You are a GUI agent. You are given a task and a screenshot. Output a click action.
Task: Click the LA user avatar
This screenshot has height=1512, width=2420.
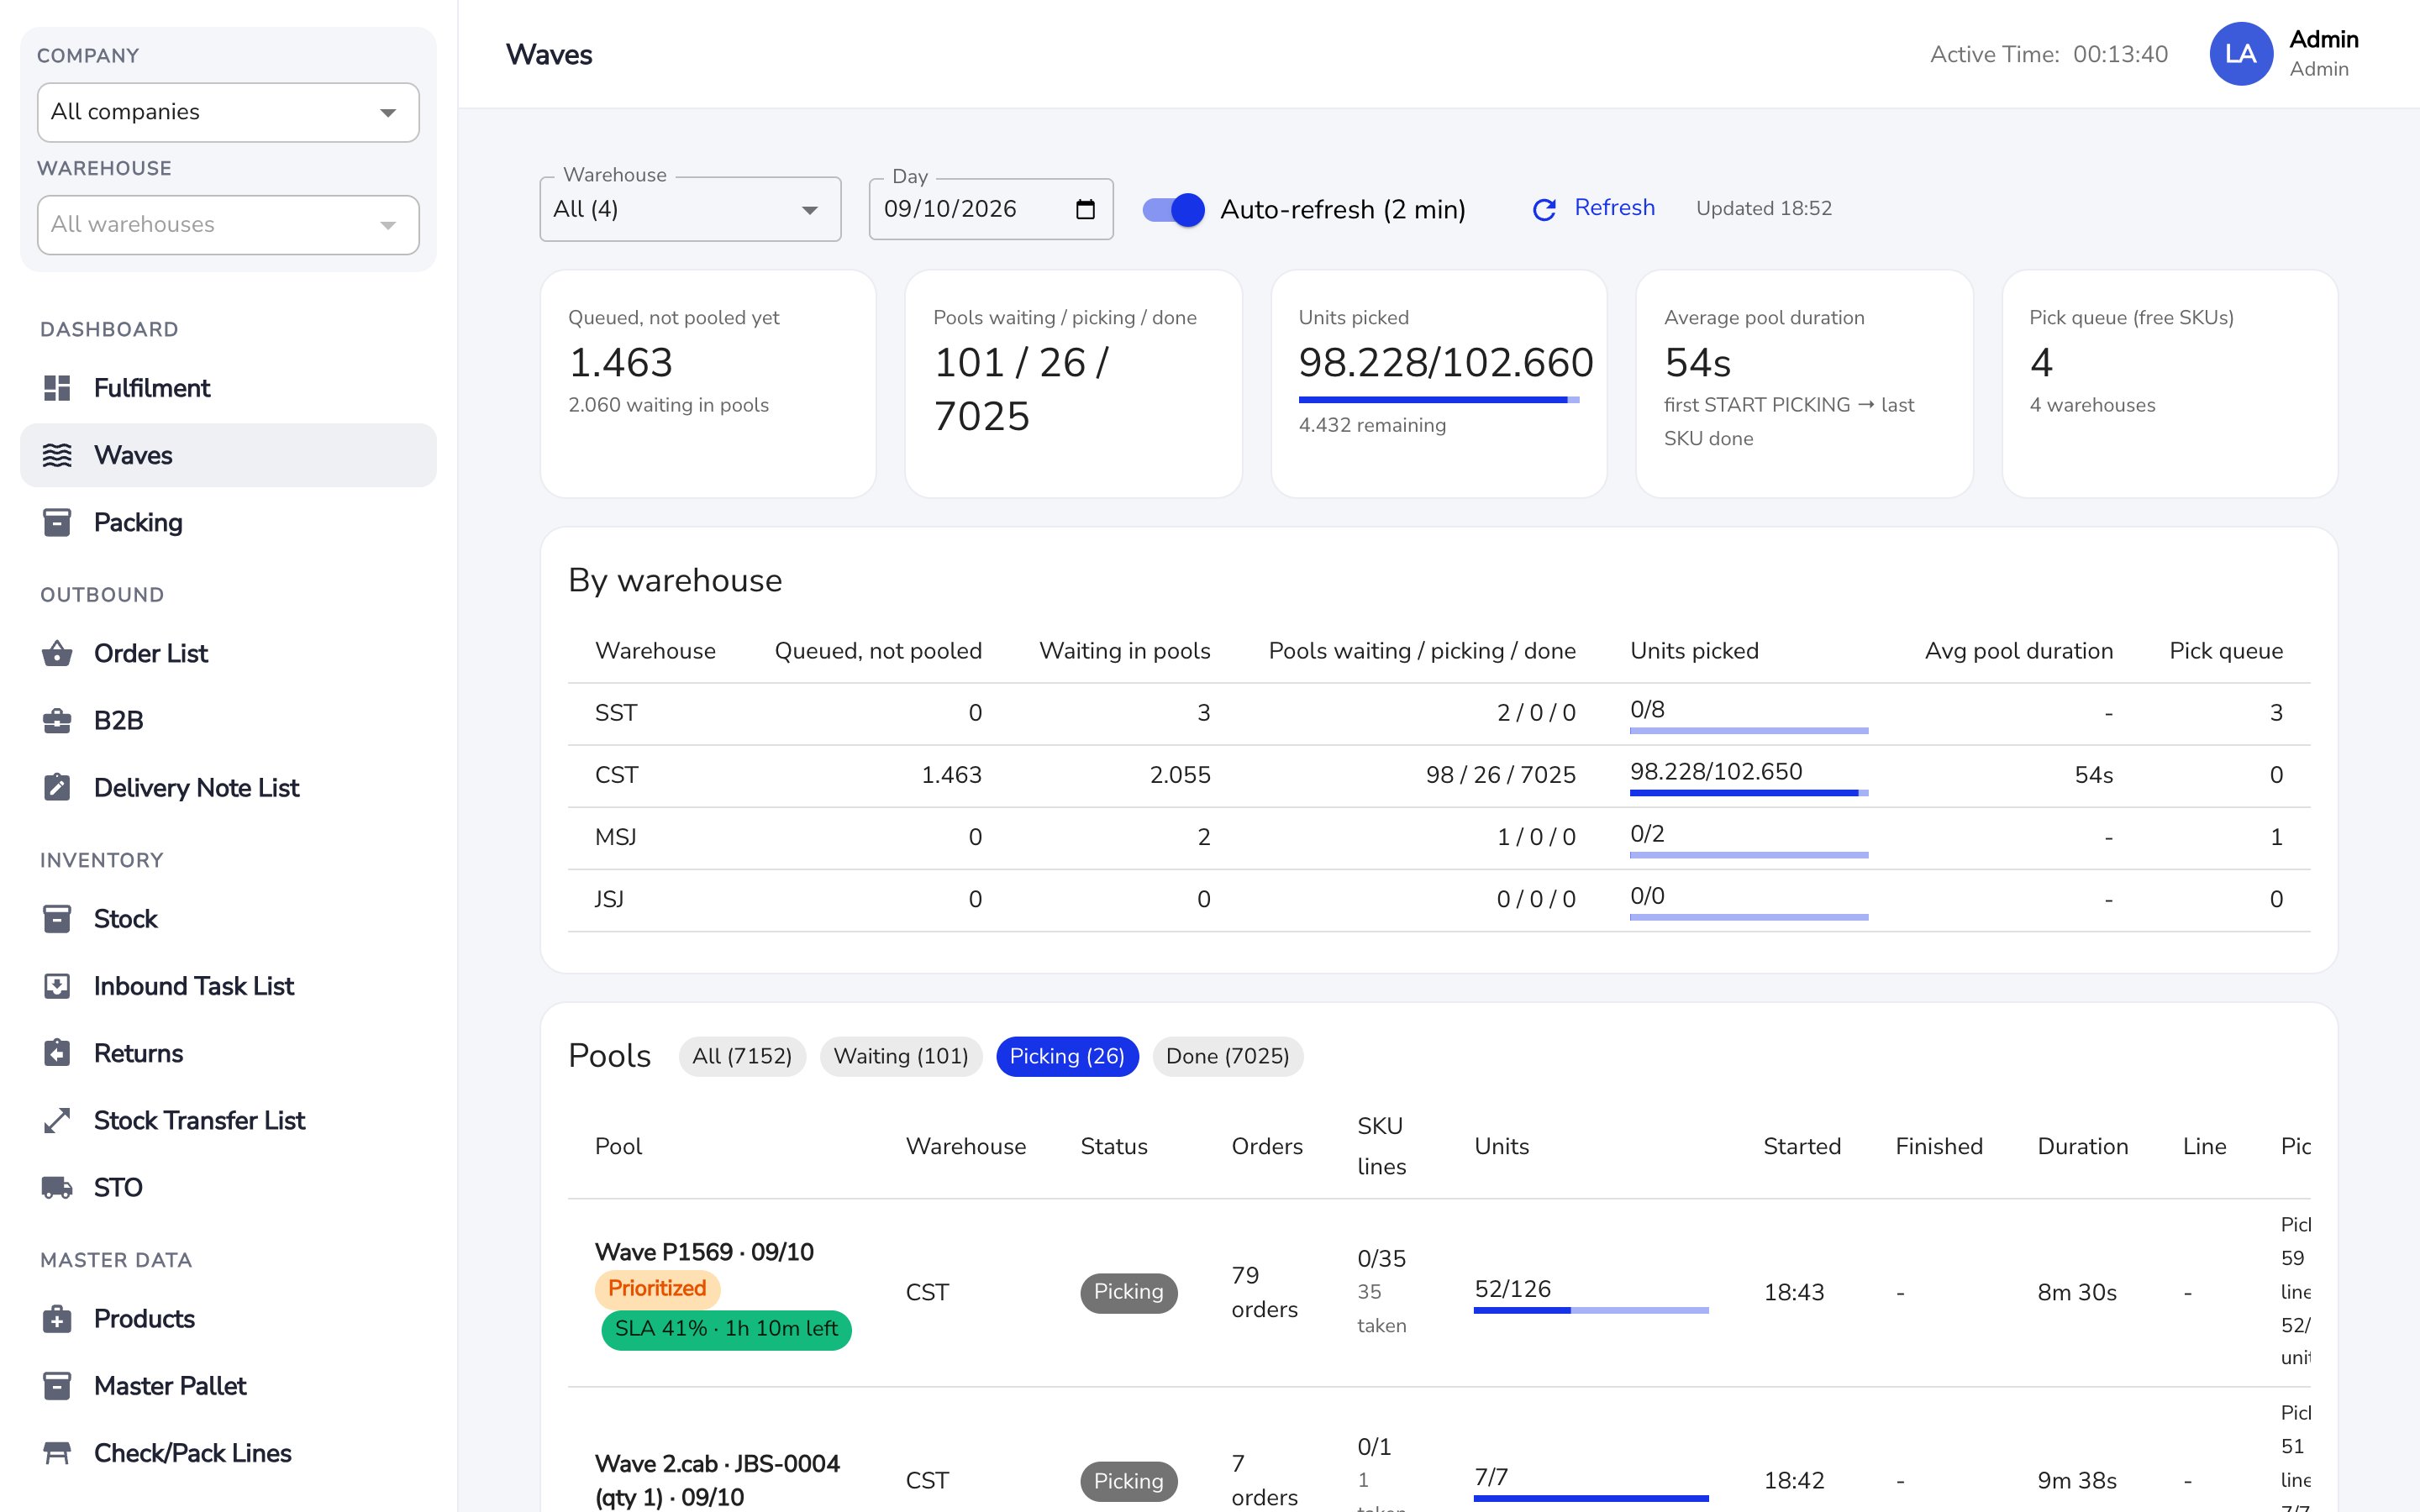pos(2240,54)
